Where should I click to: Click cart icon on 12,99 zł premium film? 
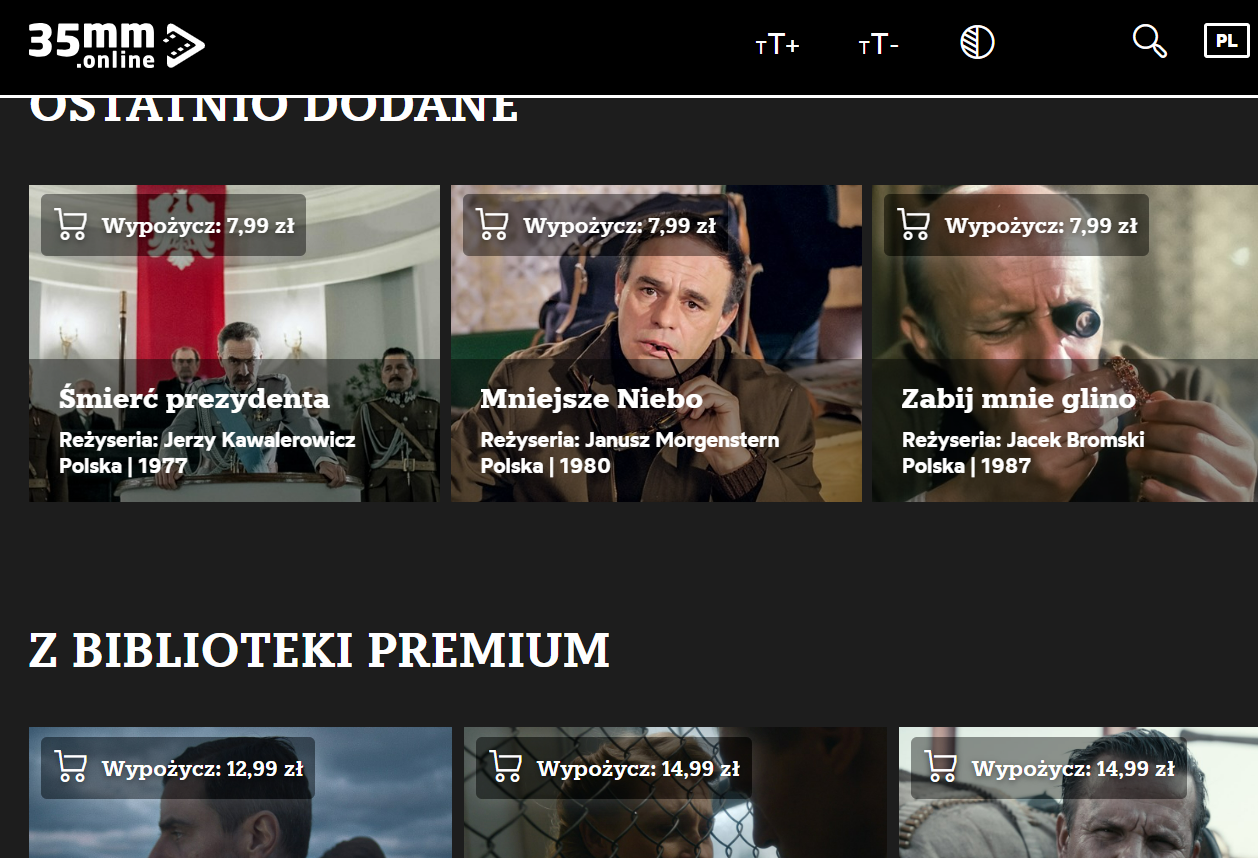(70, 768)
